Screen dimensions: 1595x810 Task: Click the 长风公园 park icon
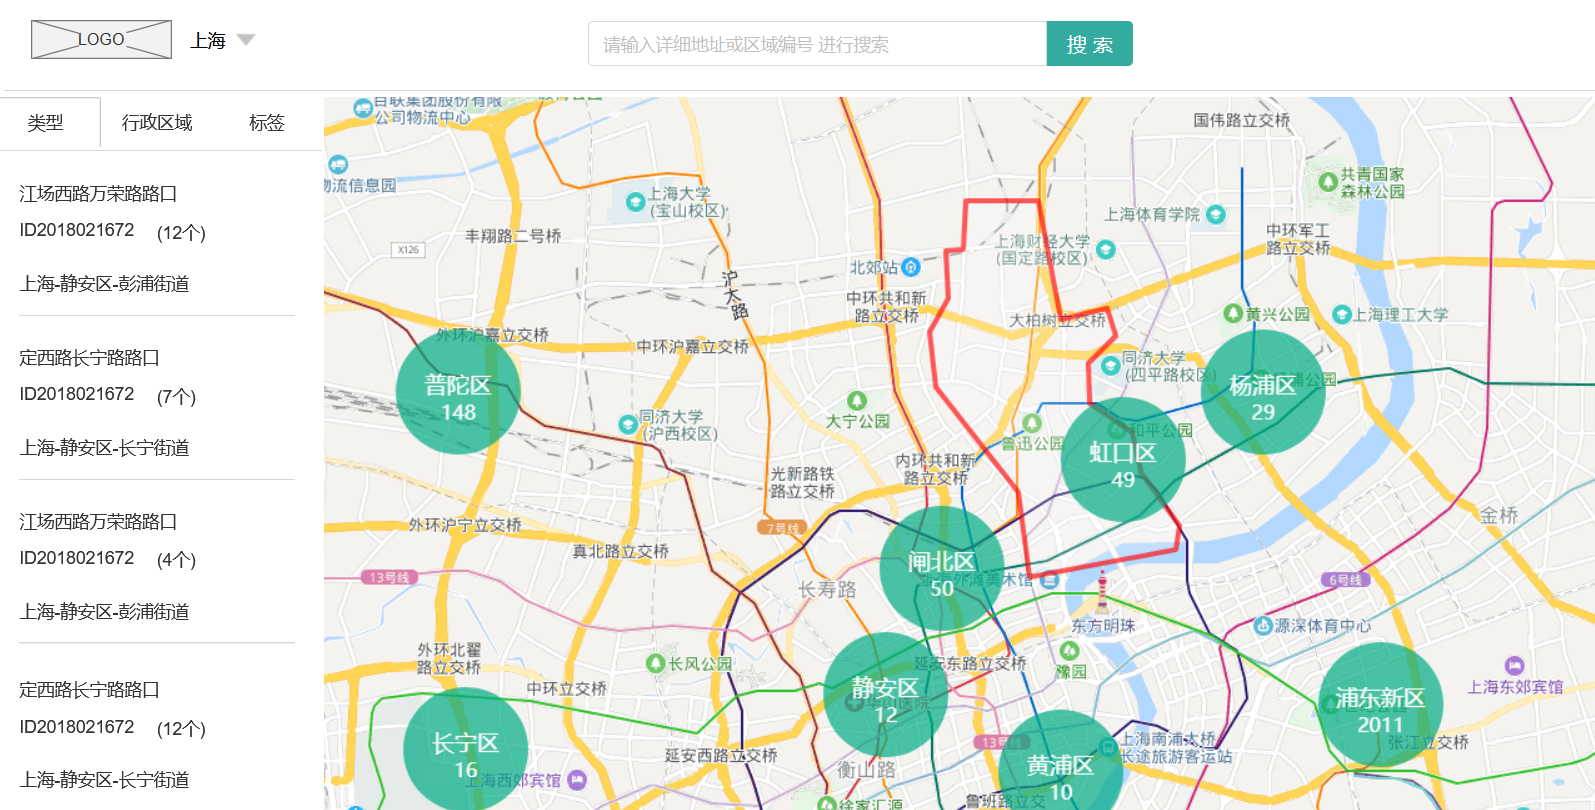pos(656,663)
